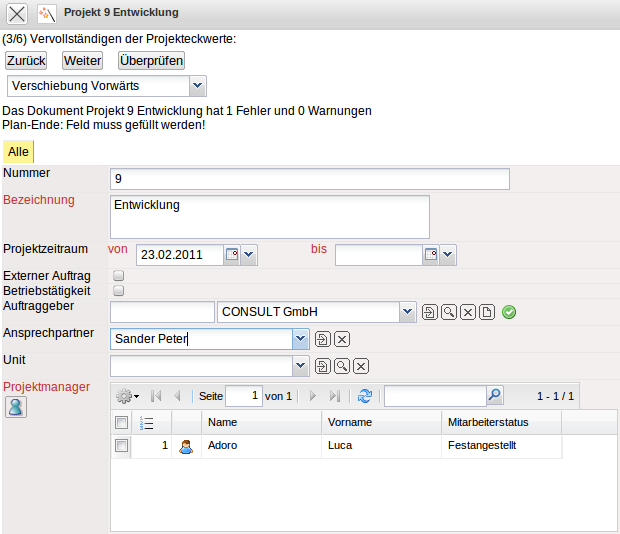620x534 pixels.
Task: Close the Projekt 9 Entwicklung dialog
Action: [x=17, y=14]
